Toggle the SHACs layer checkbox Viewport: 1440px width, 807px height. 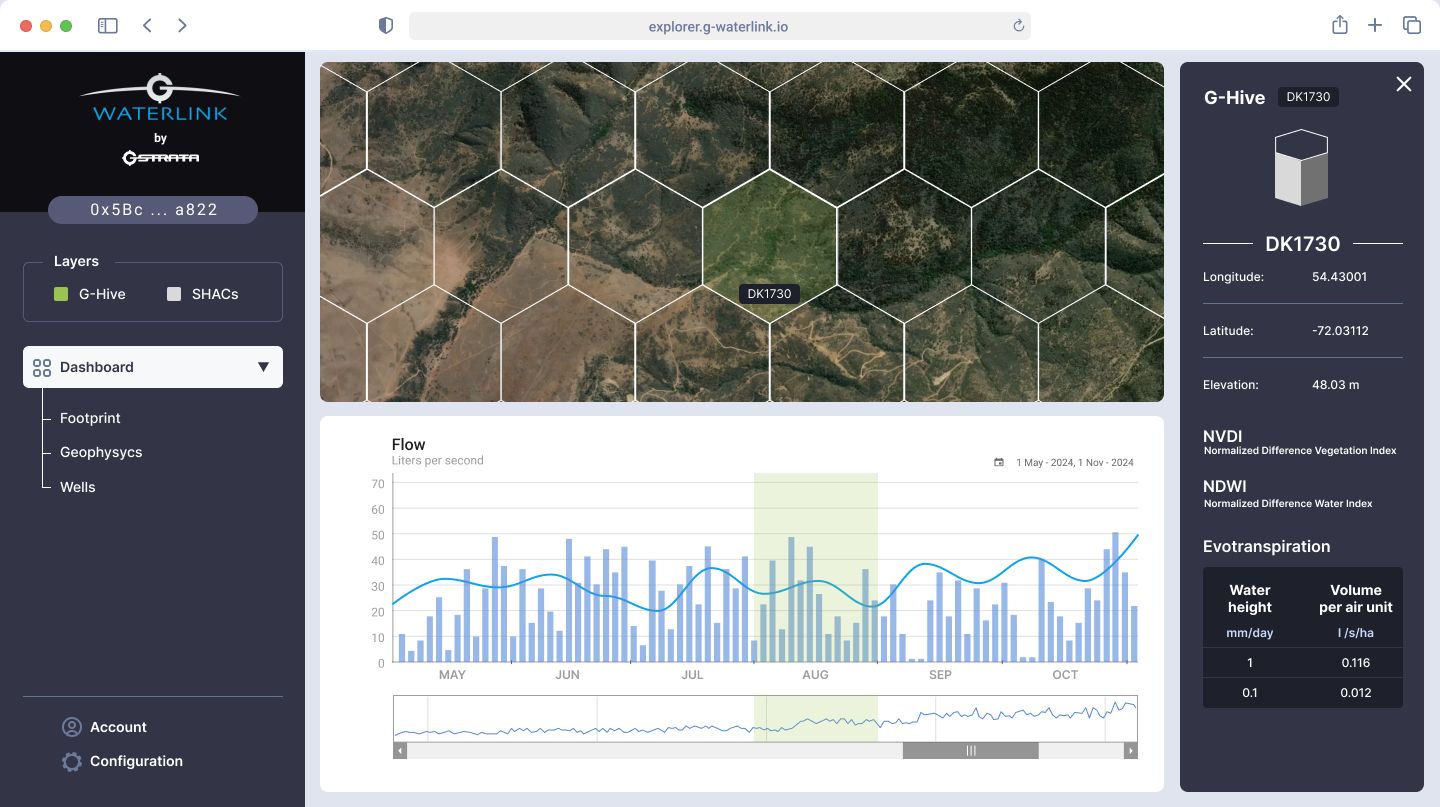tap(174, 294)
